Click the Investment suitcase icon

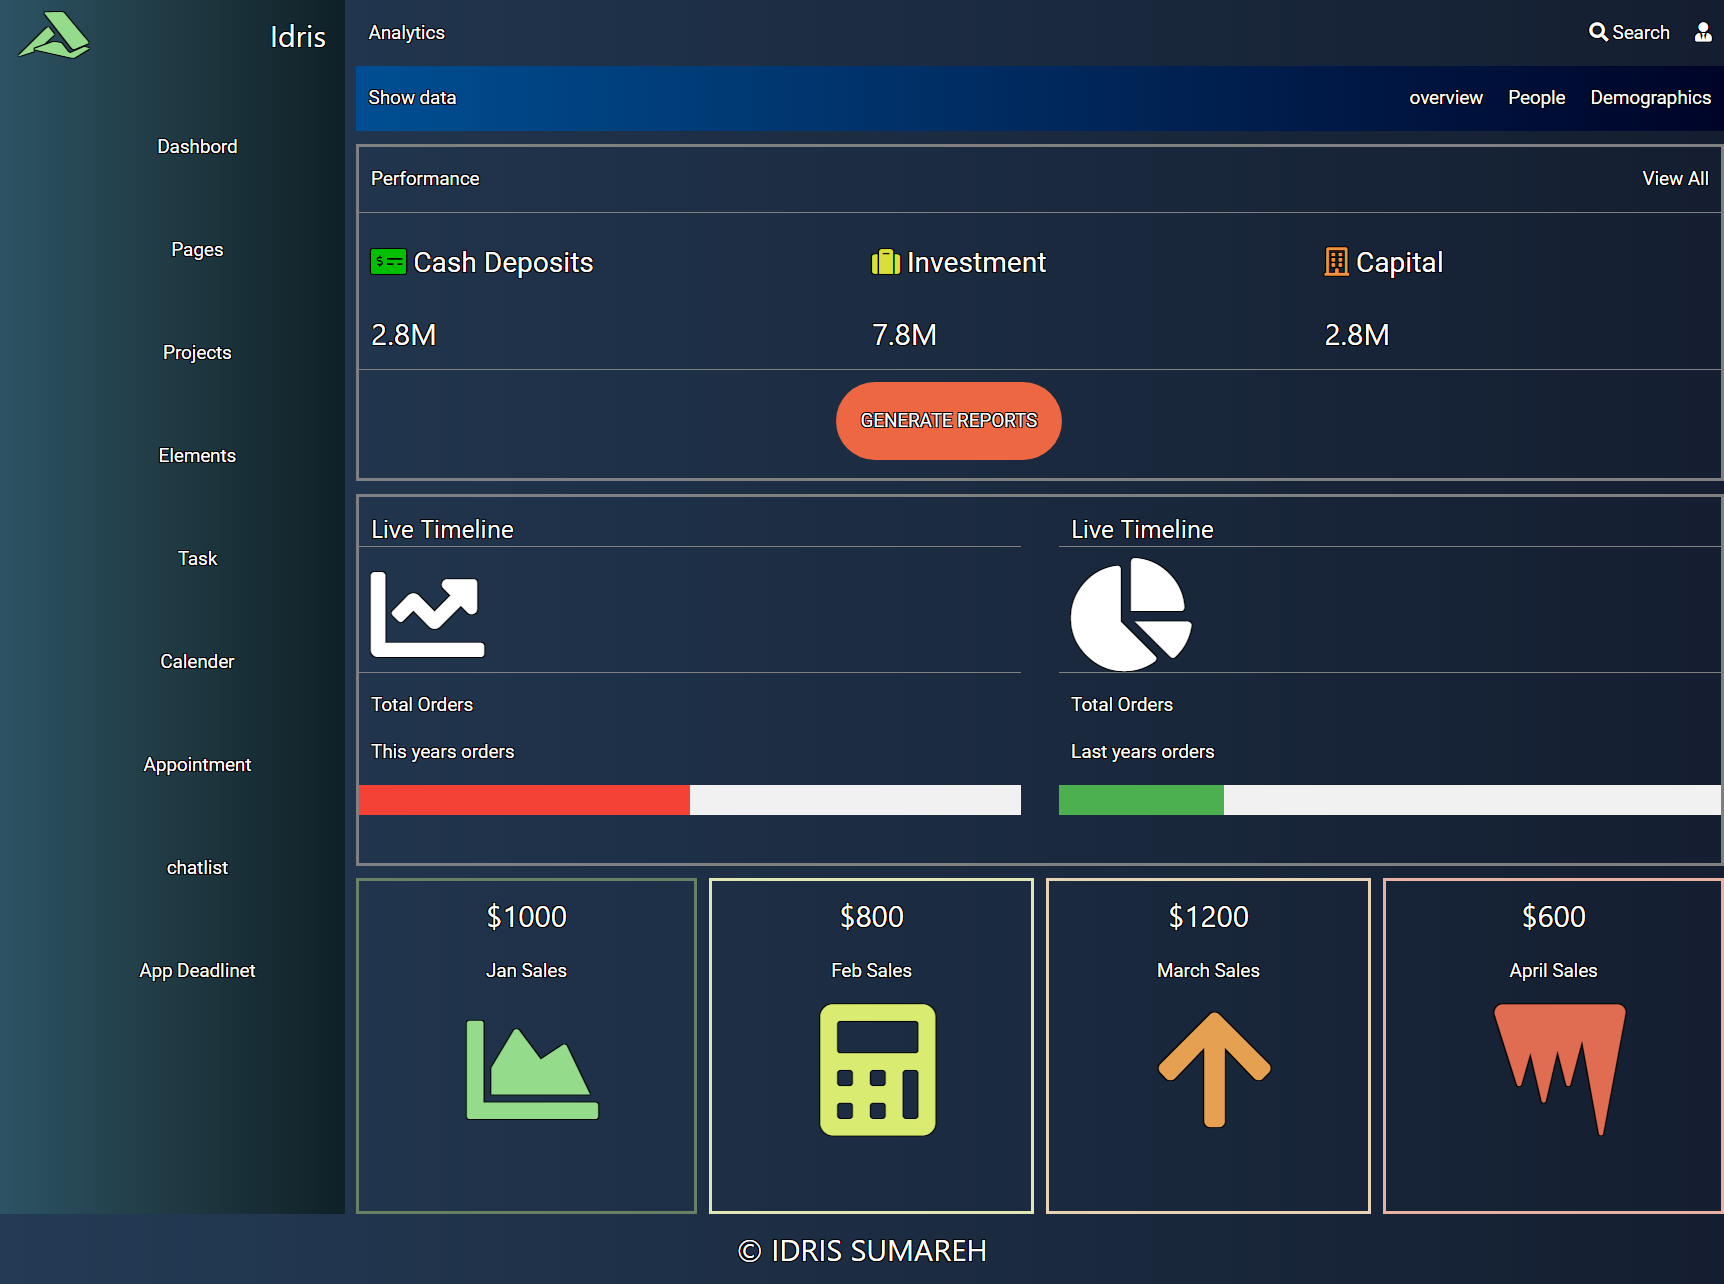[x=886, y=262]
